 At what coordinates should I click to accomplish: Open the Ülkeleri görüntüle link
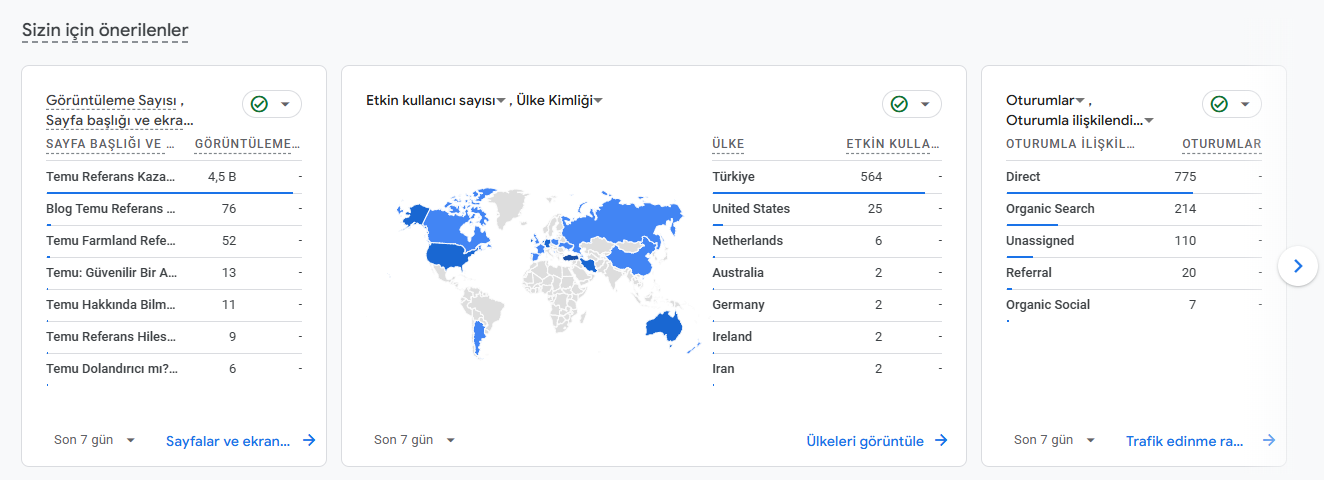[865, 440]
